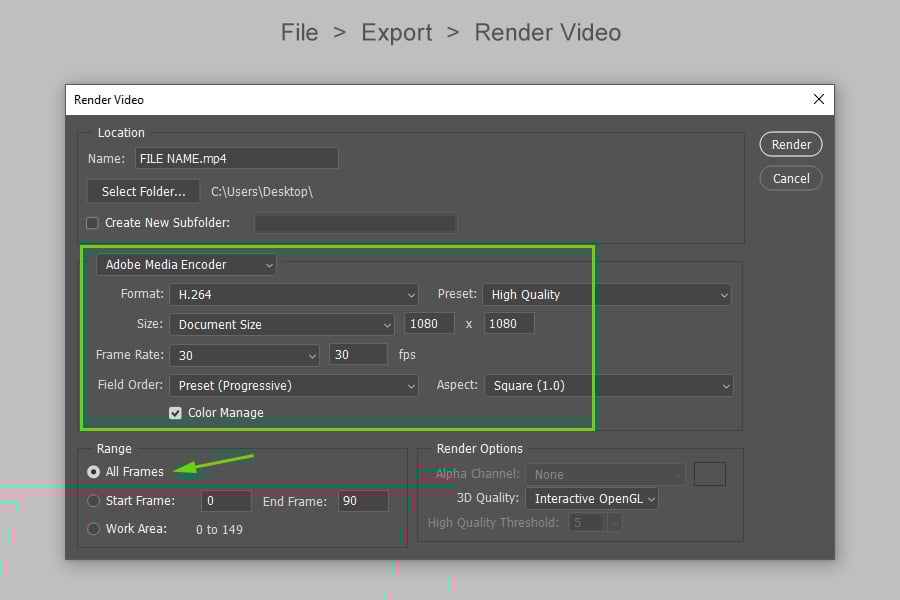Expand the Size Document Size dropdown
Viewport: 900px width, 600px height.
click(x=282, y=324)
